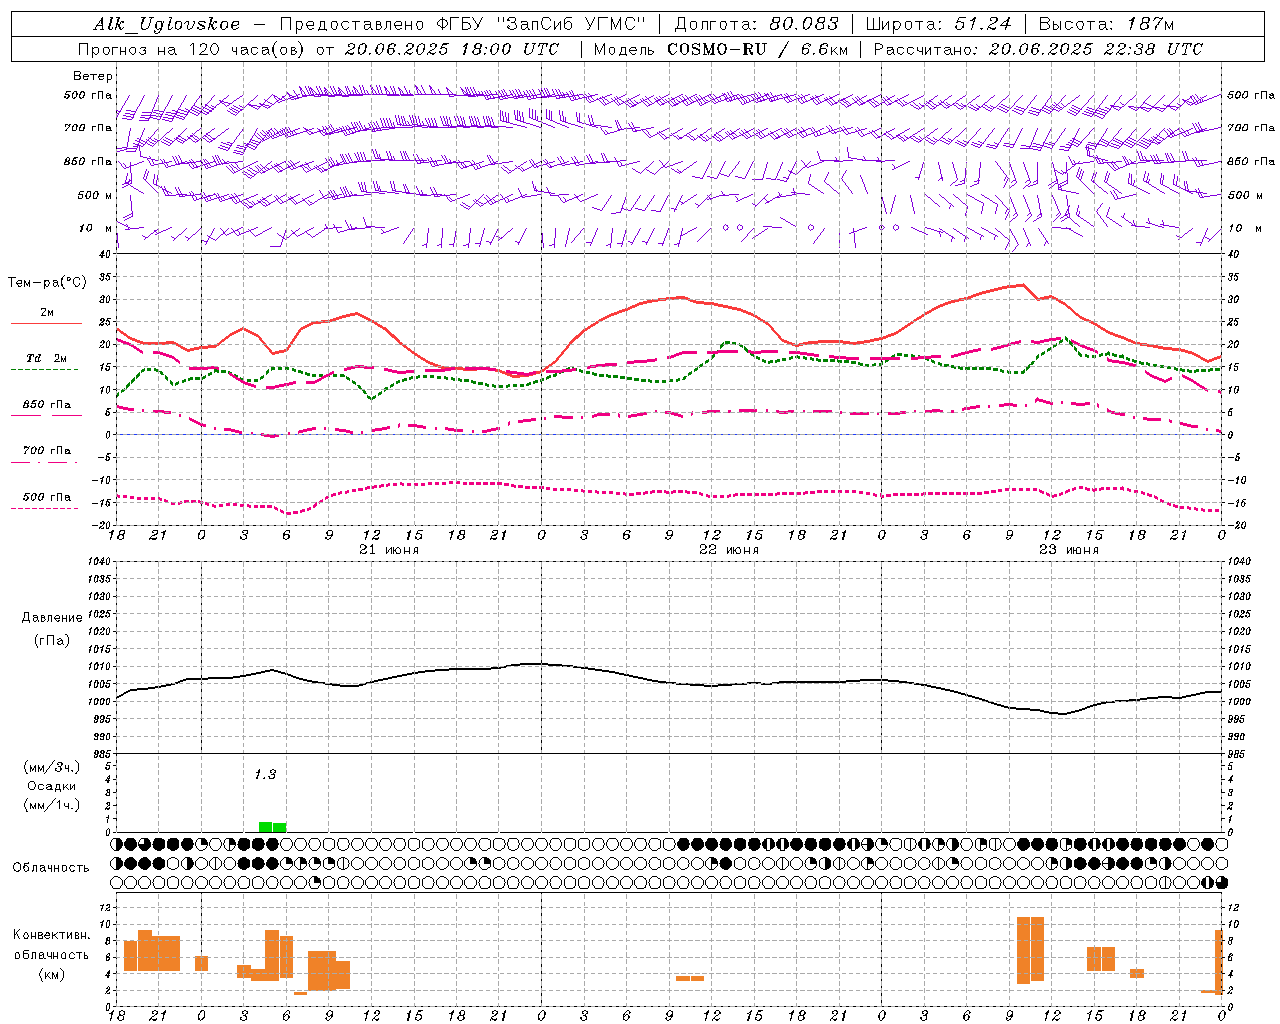
Task: Click the 'Td 2м' dew point legend entry
Action: coord(47,358)
